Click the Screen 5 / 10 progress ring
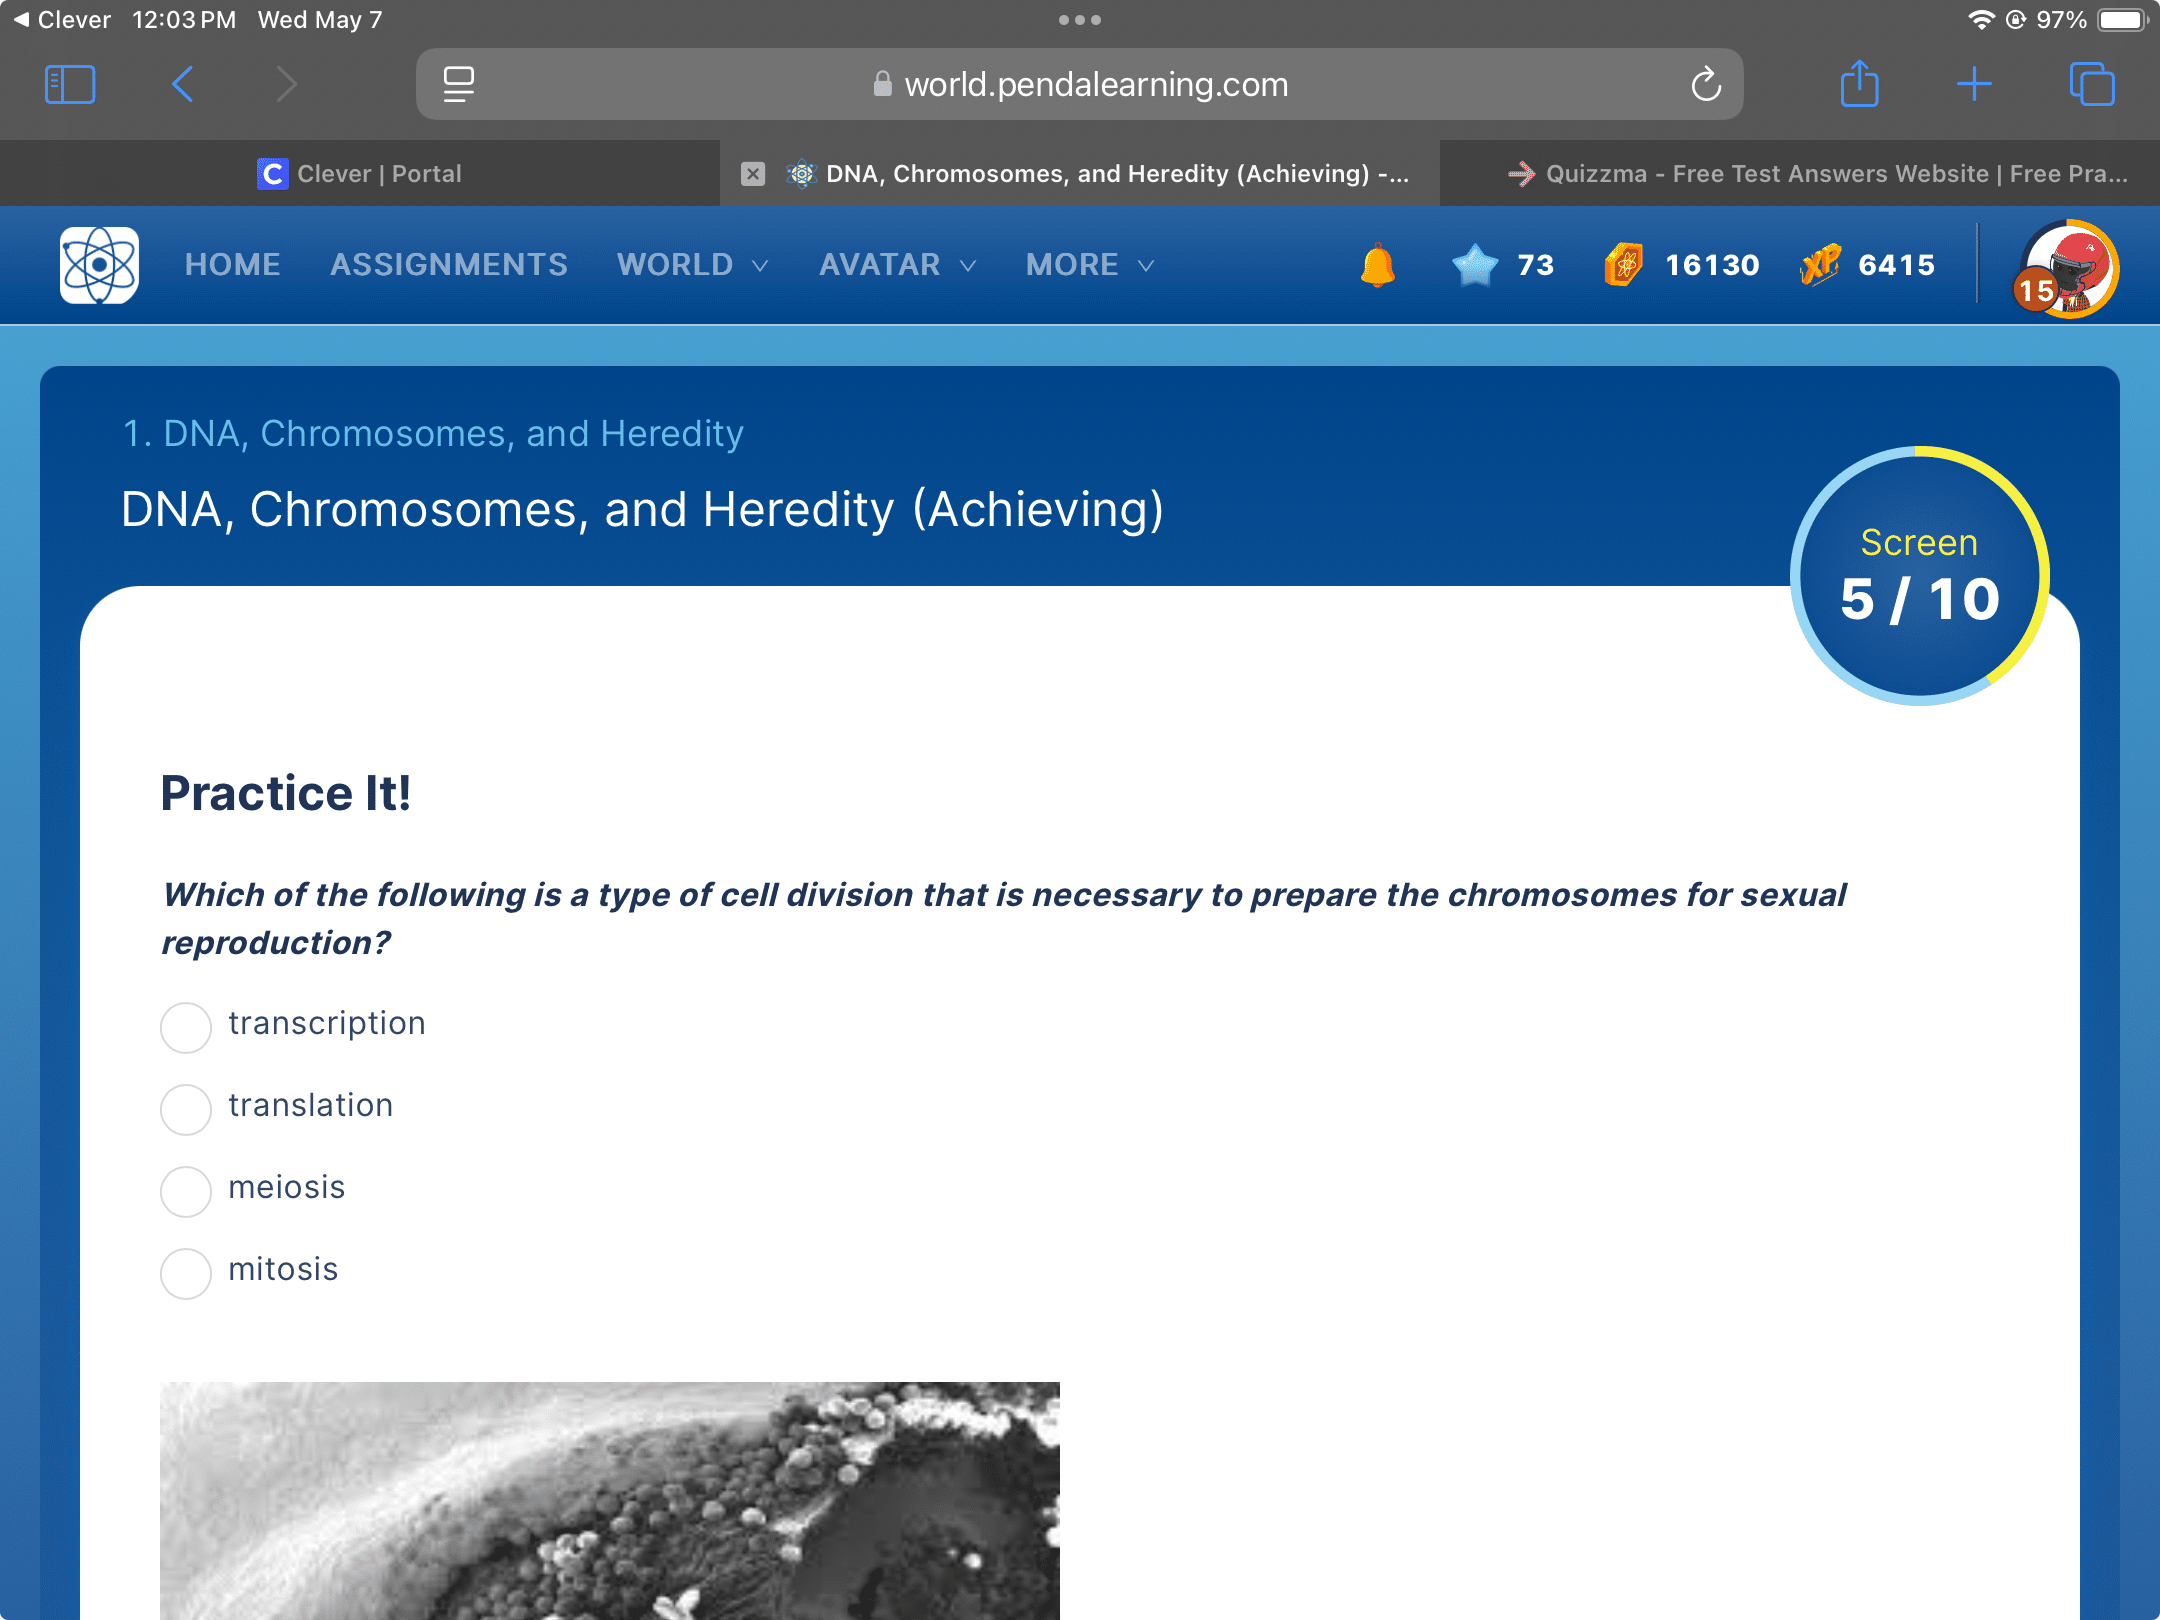 1919,576
